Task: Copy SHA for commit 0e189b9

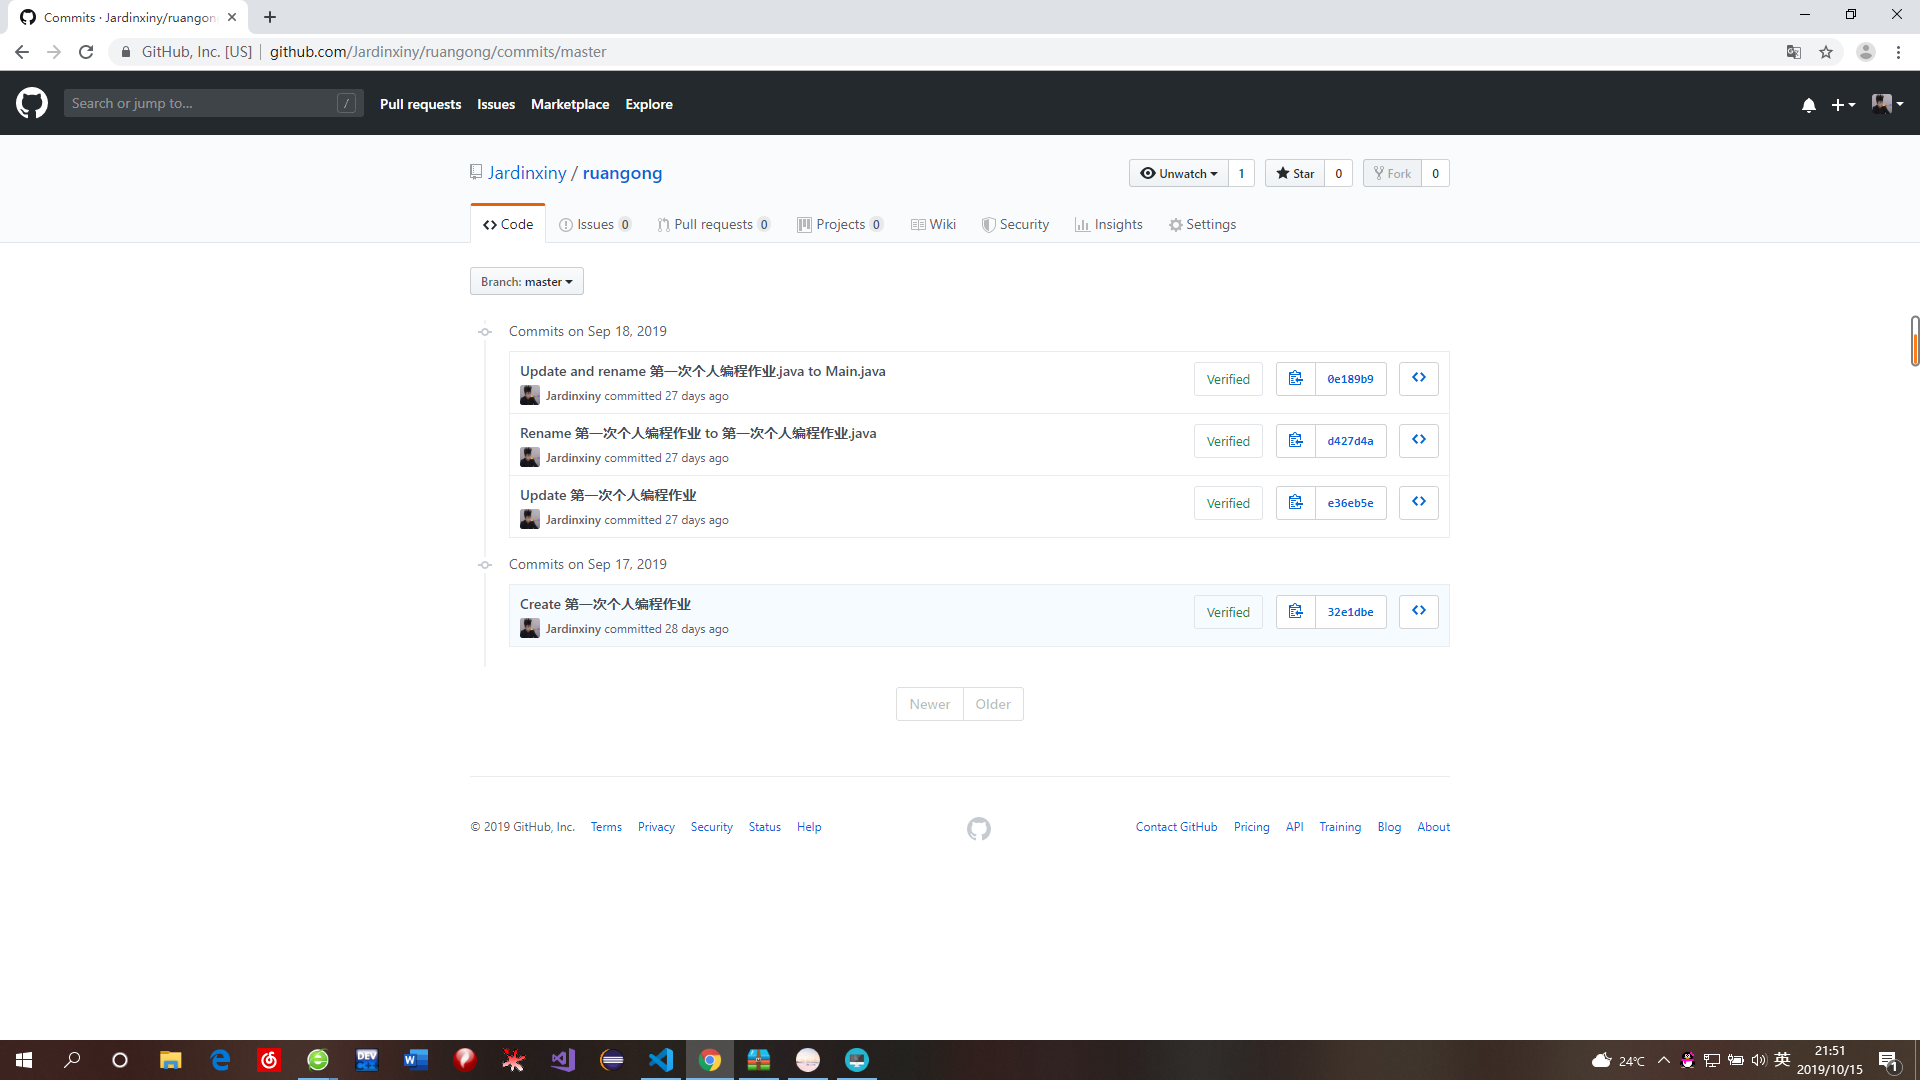Action: pos(1295,379)
